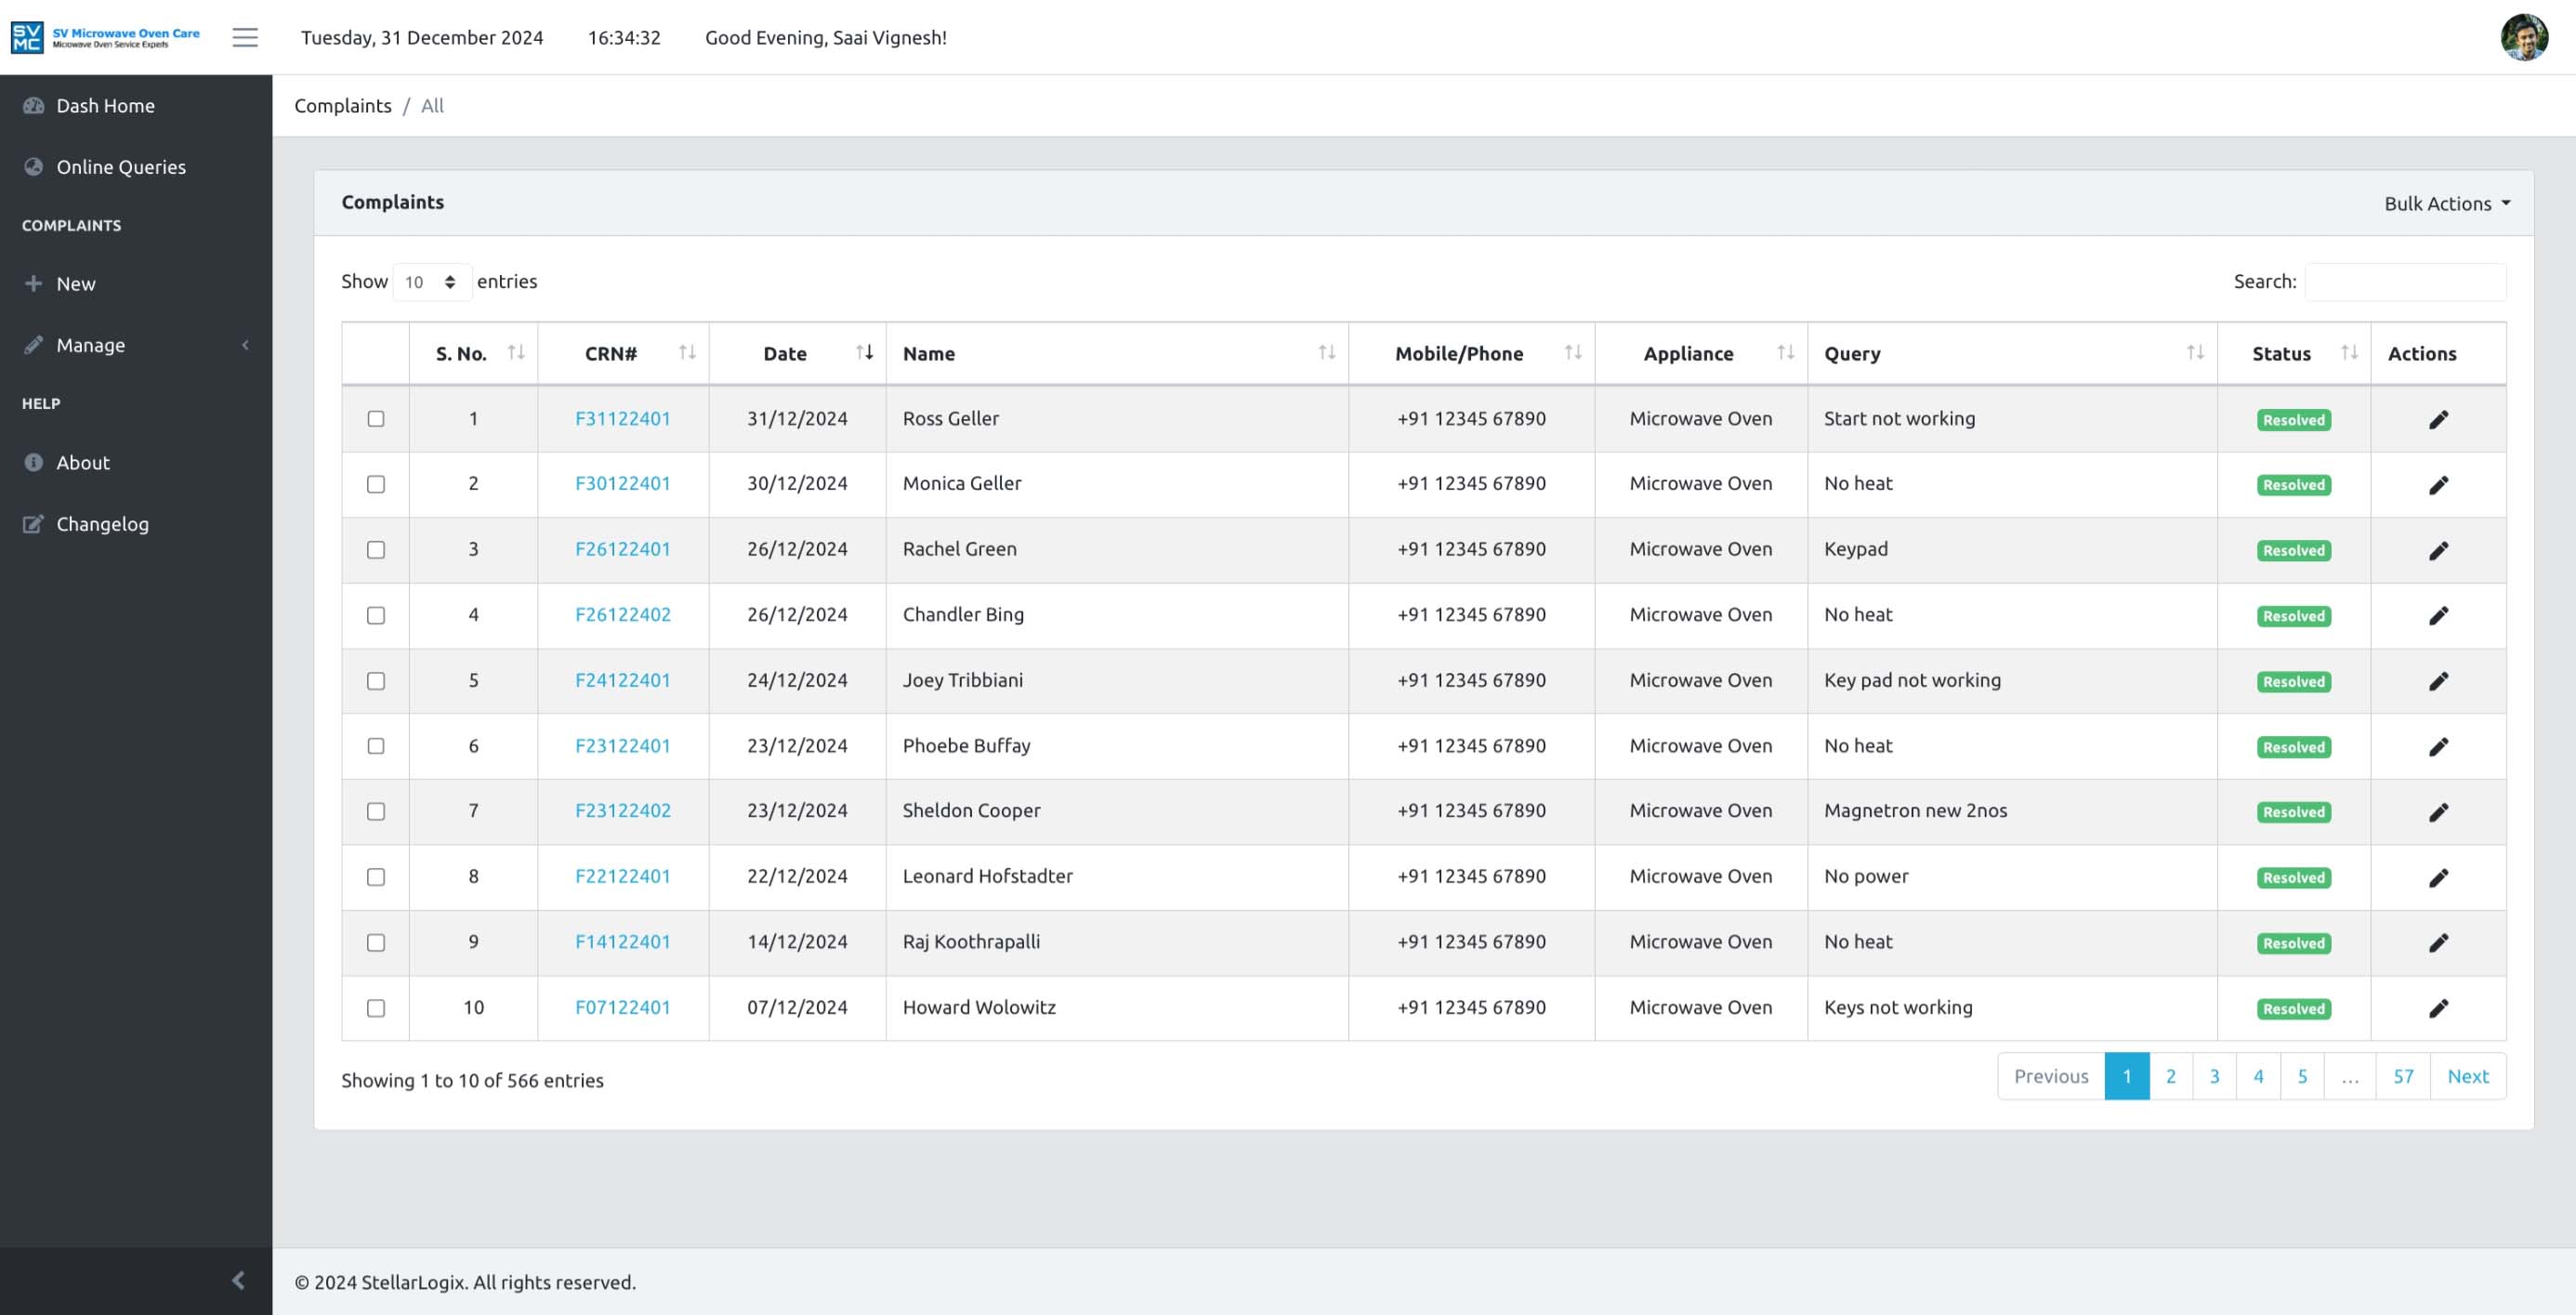Screen dimensions: 2576x1315
Task: Click the hamburger menu toggle icon
Action: [x=245, y=37]
